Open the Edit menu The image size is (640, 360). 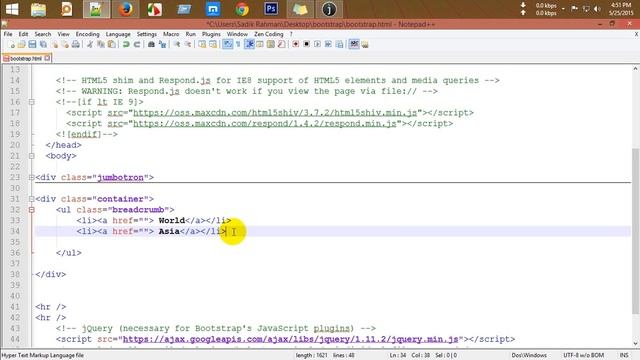click(x=23, y=34)
